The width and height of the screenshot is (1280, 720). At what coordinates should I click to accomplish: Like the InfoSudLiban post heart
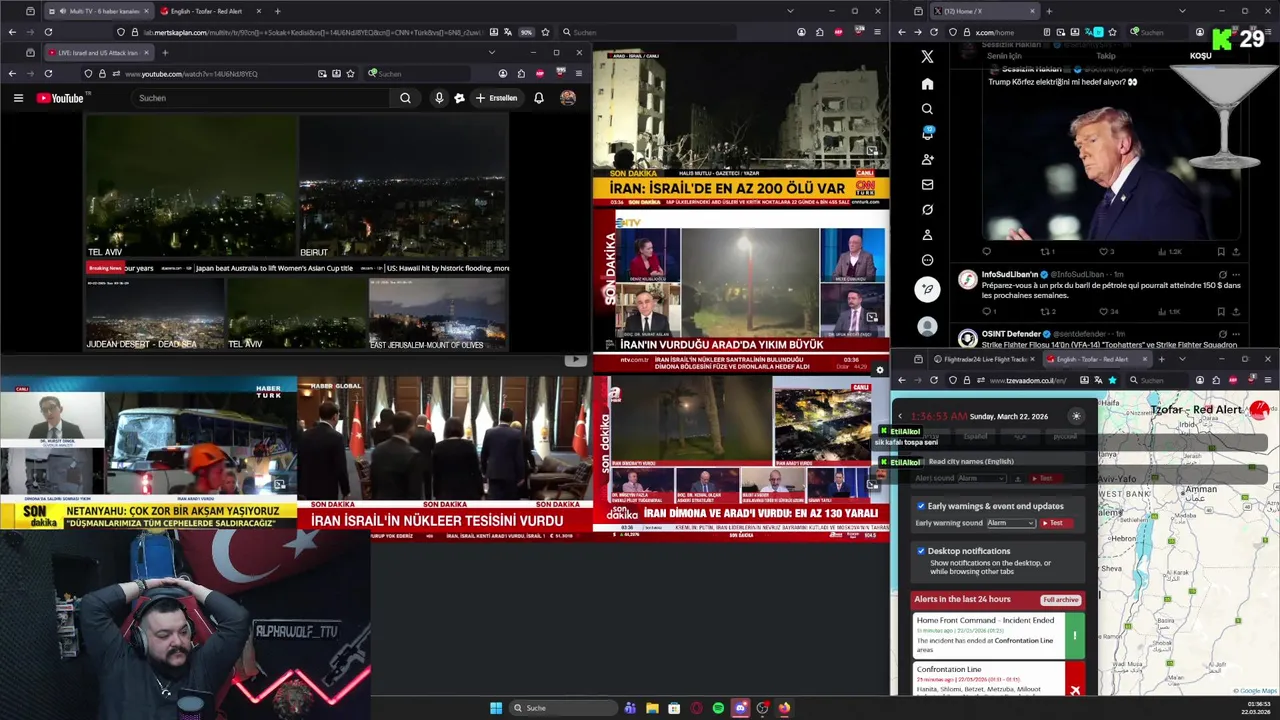pyautogui.click(x=1104, y=311)
